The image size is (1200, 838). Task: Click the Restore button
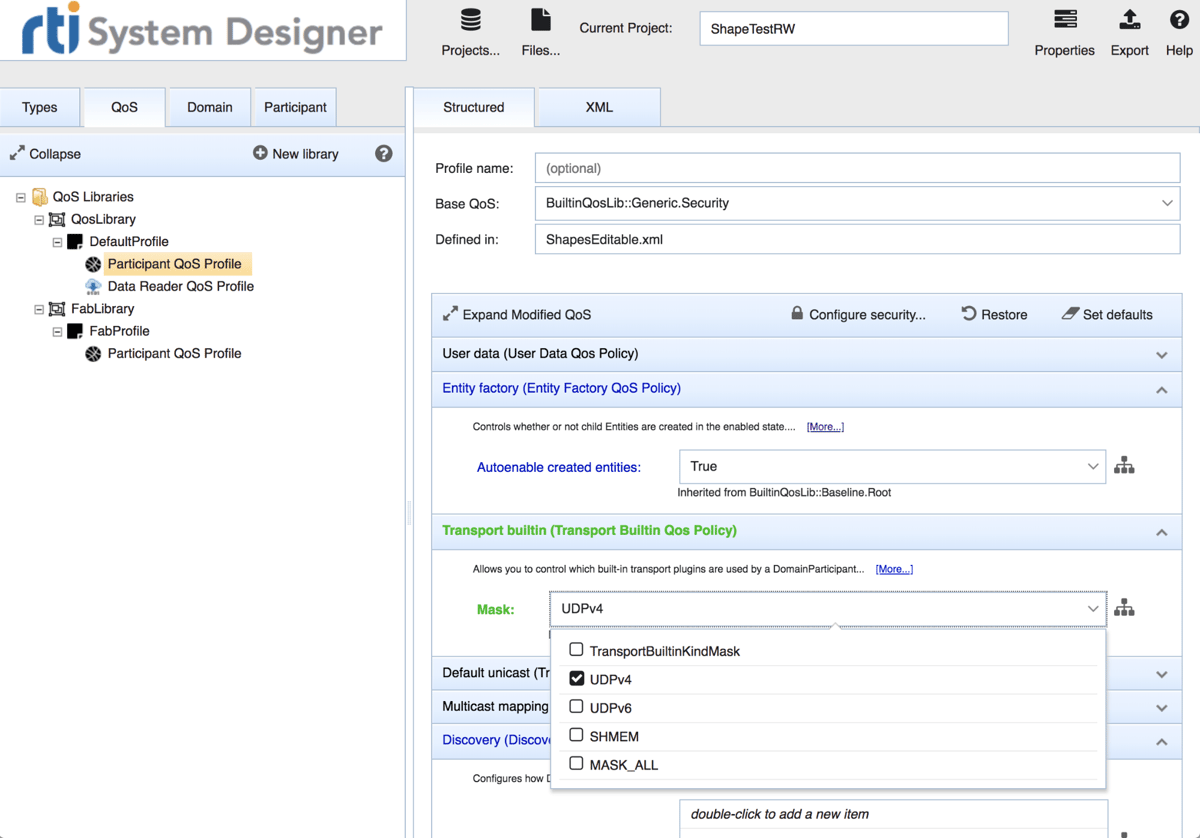tap(994, 314)
